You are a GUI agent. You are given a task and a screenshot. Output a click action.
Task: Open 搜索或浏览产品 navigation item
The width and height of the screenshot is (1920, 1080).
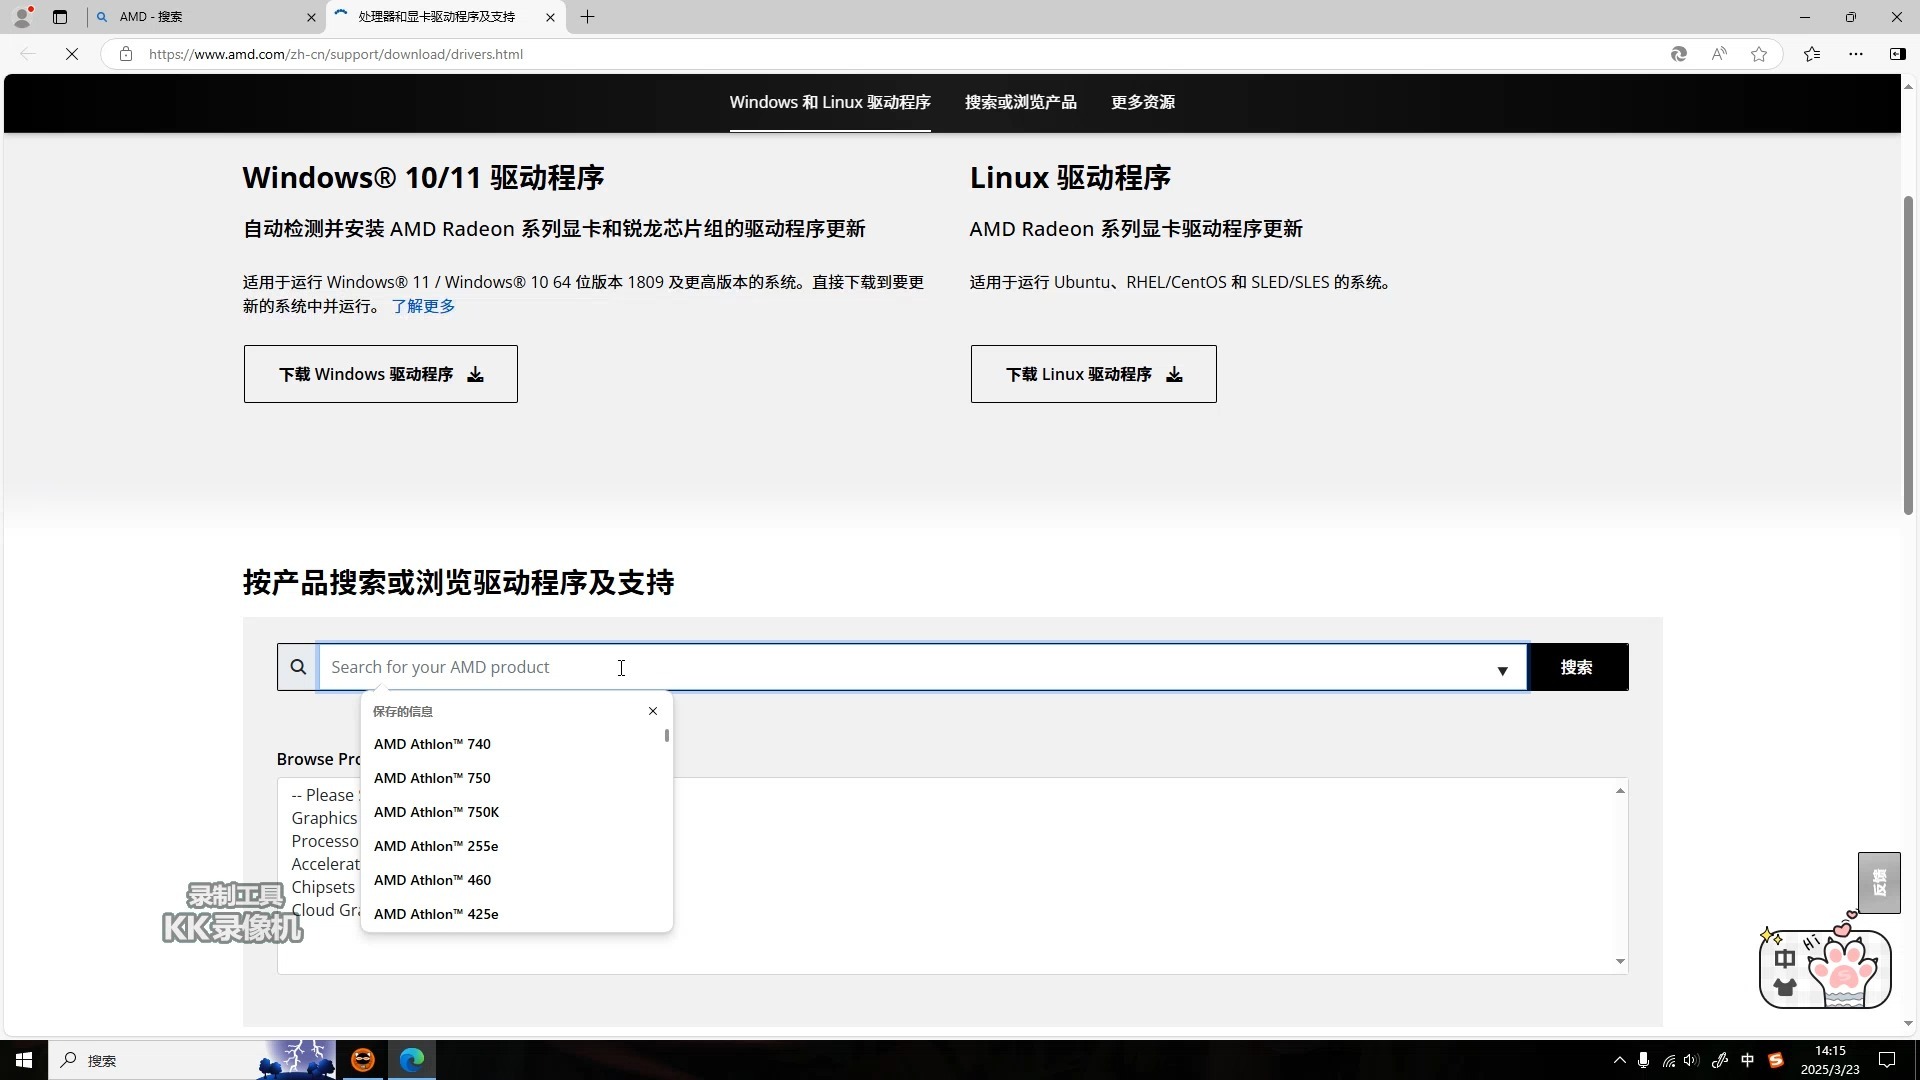[x=1021, y=102]
